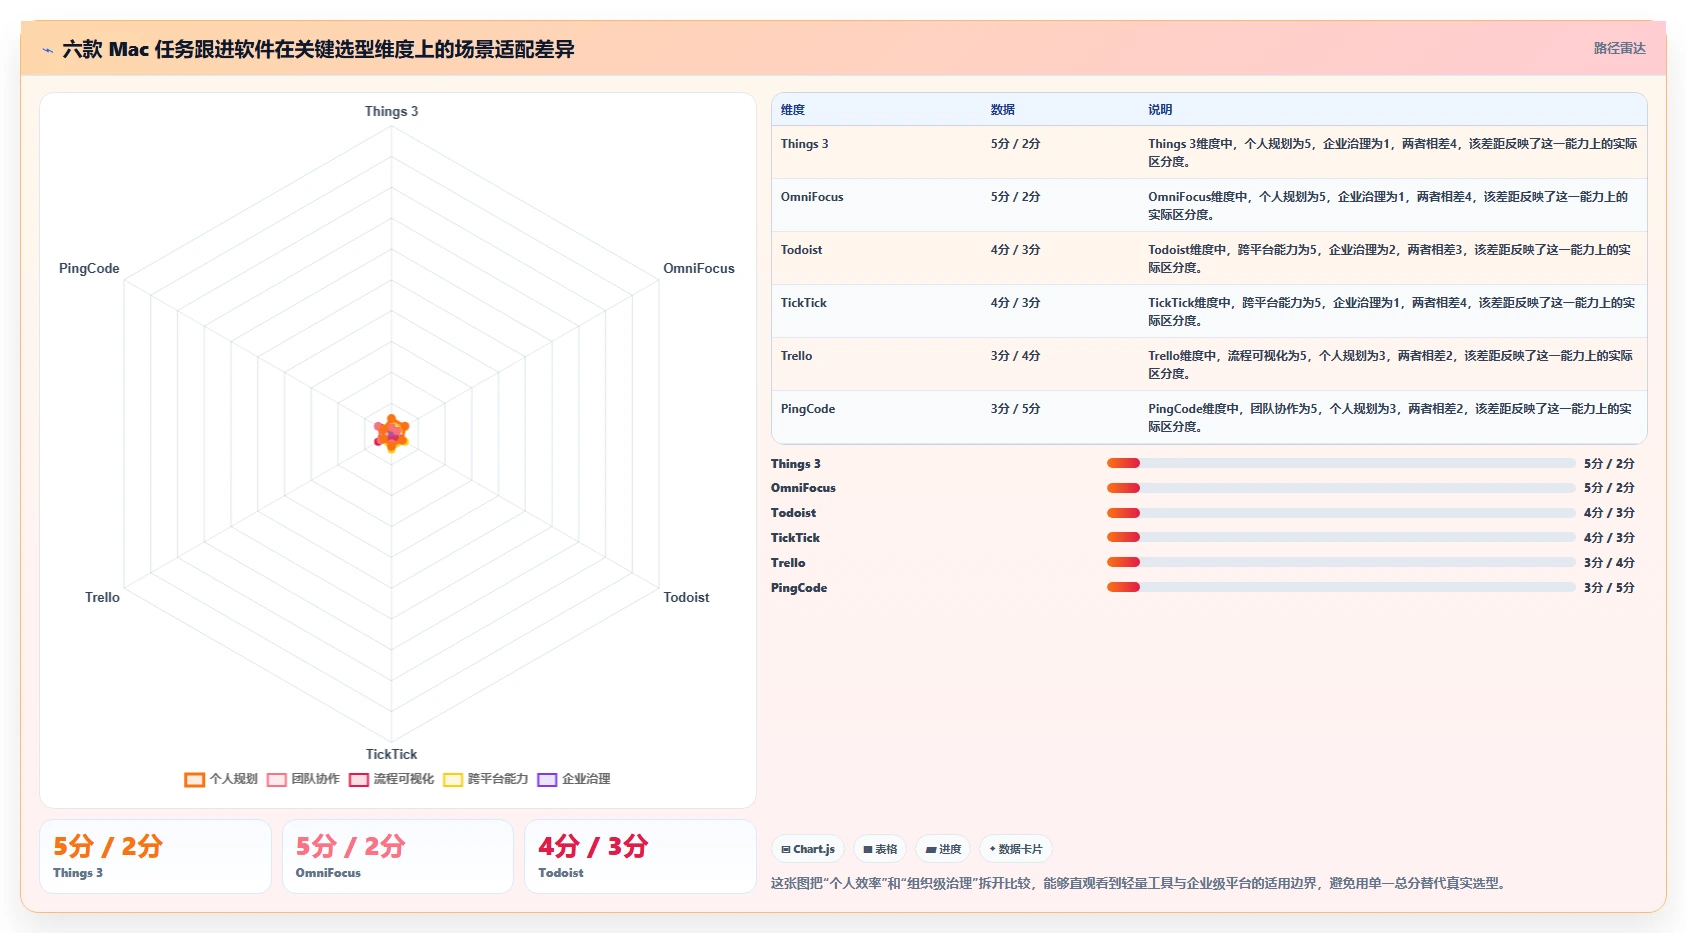Image resolution: width=1687 pixels, height=933 pixels.
Task: Click the 3分 / 5分 value in the PingCode table row
Action: tap(1015, 409)
